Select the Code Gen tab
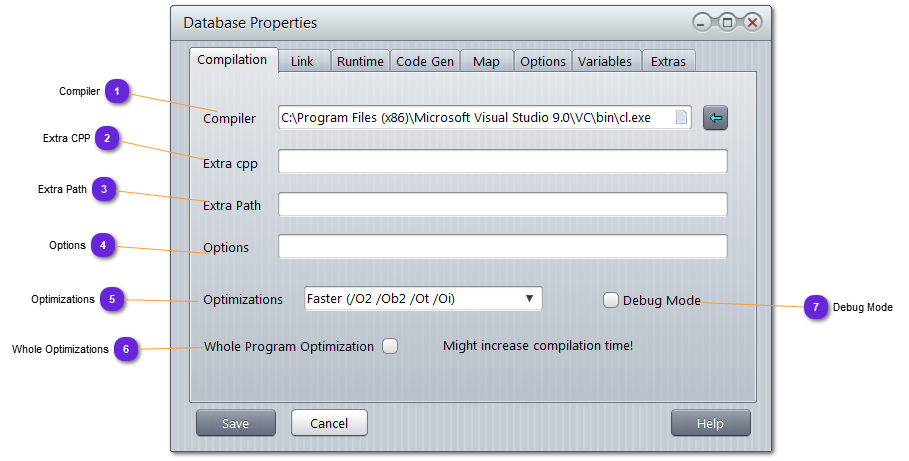 point(425,61)
